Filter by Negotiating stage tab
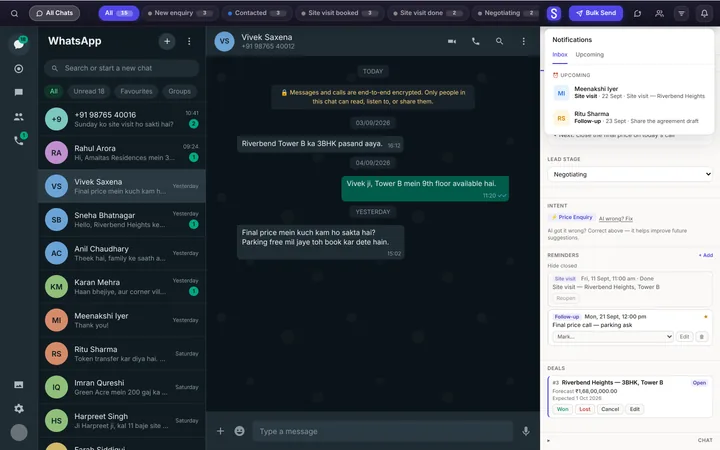 (506, 13)
